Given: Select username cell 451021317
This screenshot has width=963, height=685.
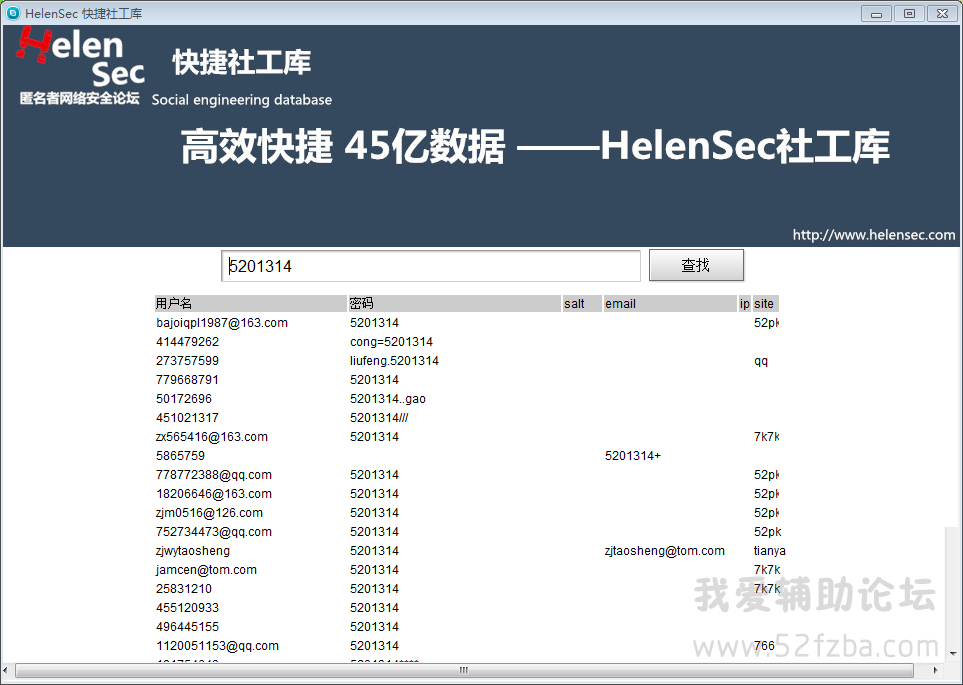Looking at the screenshot, I should pyautogui.click(x=187, y=418).
